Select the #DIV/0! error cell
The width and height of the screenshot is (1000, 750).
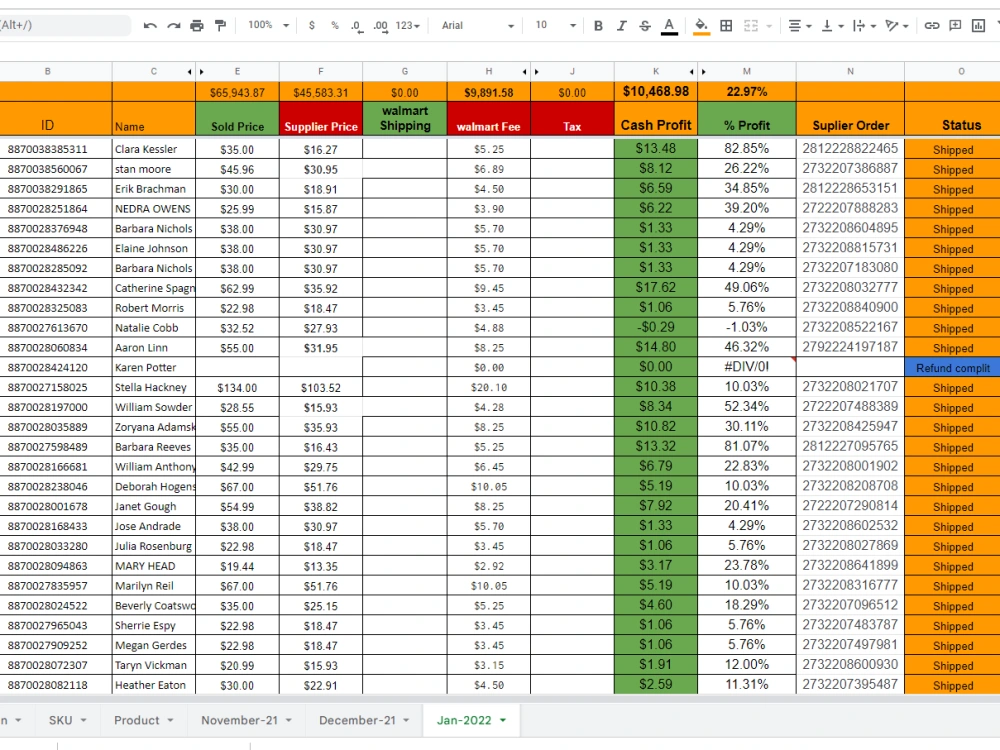click(747, 367)
